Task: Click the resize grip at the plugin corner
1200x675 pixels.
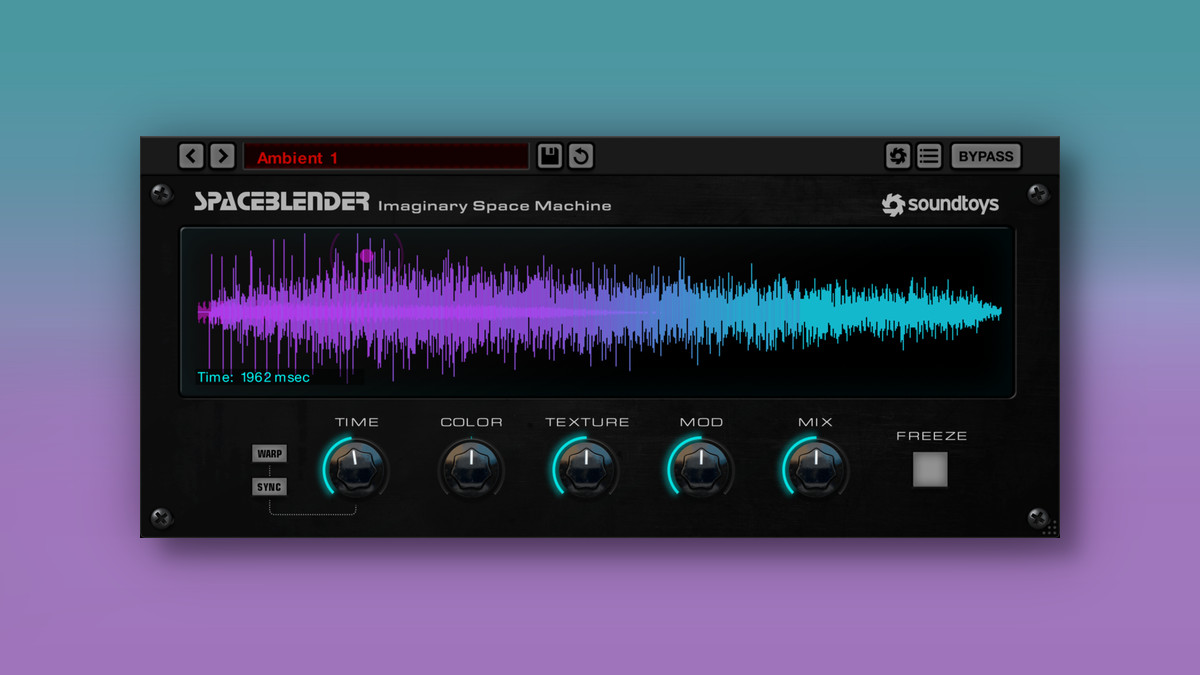Action: (1050, 527)
